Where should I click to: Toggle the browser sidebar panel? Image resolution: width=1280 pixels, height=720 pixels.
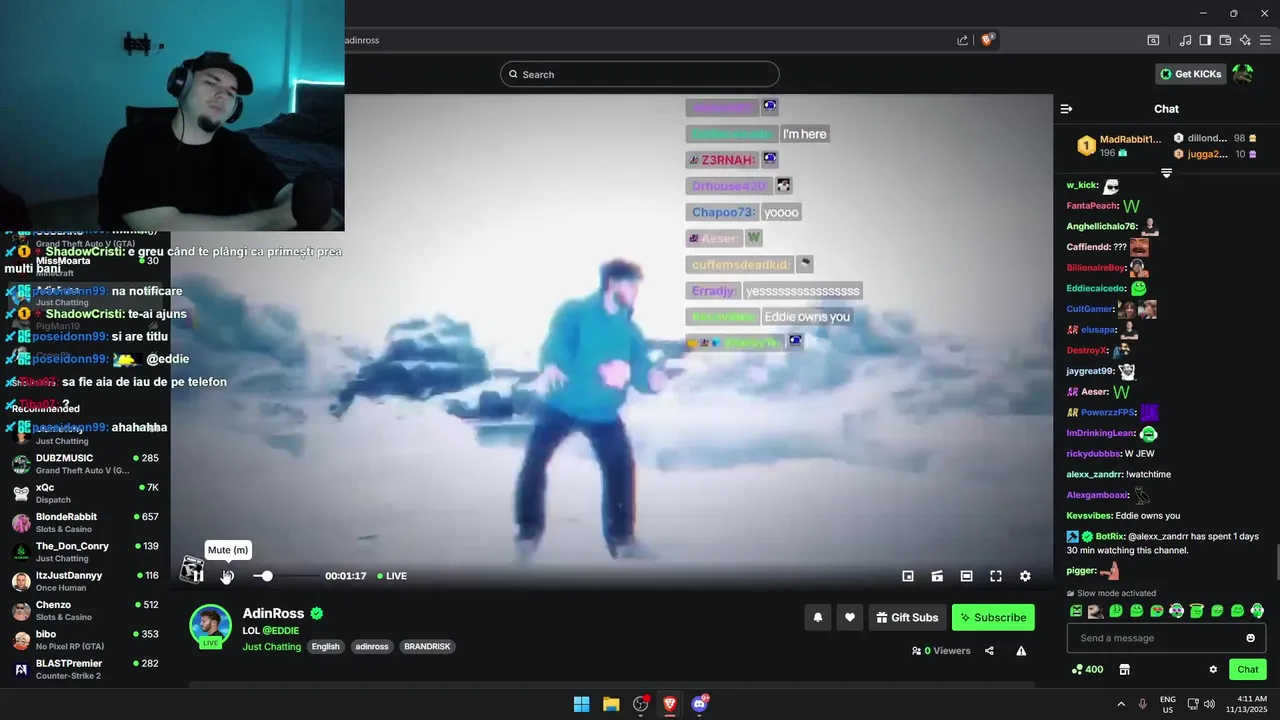coord(1205,40)
